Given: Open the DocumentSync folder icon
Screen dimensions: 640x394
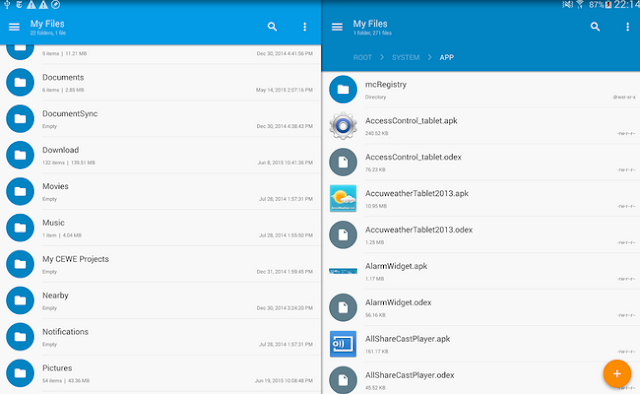Looking at the screenshot, I should 20,119.
